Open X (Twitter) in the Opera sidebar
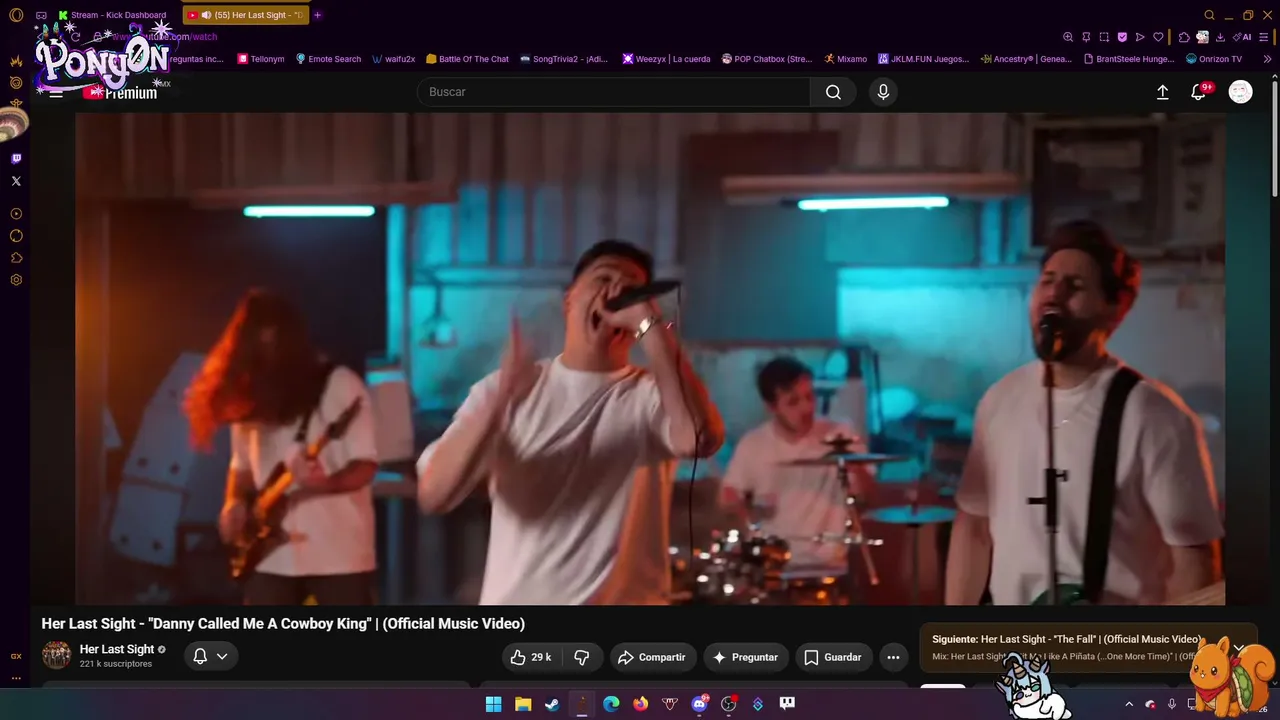Image resolution: width=1280 pixels, height=720 pixels. click(x=16, y=181)
